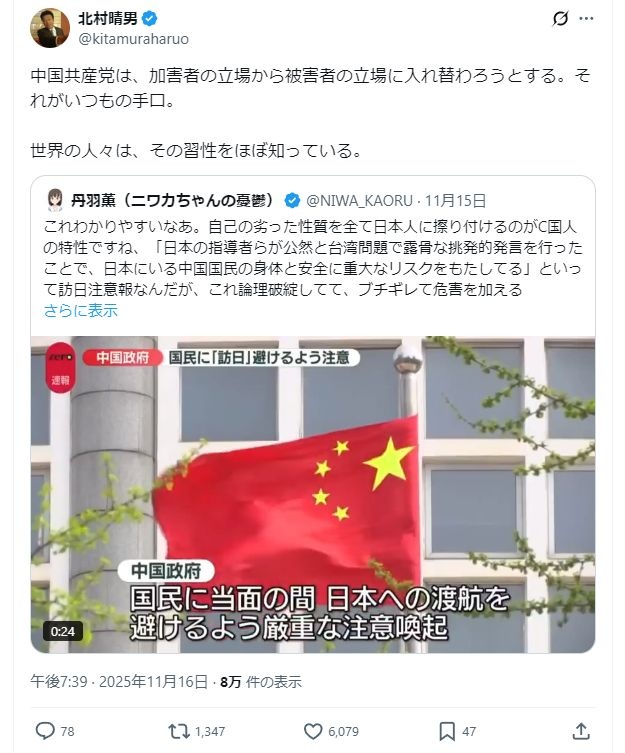Click the @NIWA_KAORU handle
Image resolution: width=625 pixels, height=753 pixels.
click(359, 200)
